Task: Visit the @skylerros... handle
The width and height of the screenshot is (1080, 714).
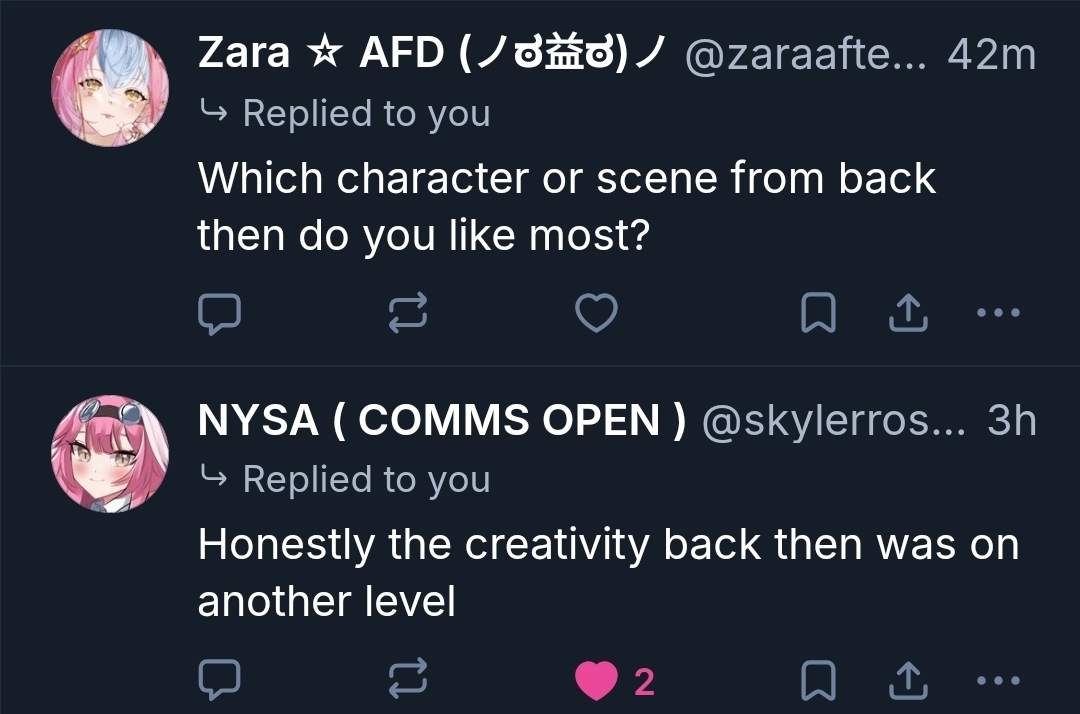Action: [x=834, y=422]
